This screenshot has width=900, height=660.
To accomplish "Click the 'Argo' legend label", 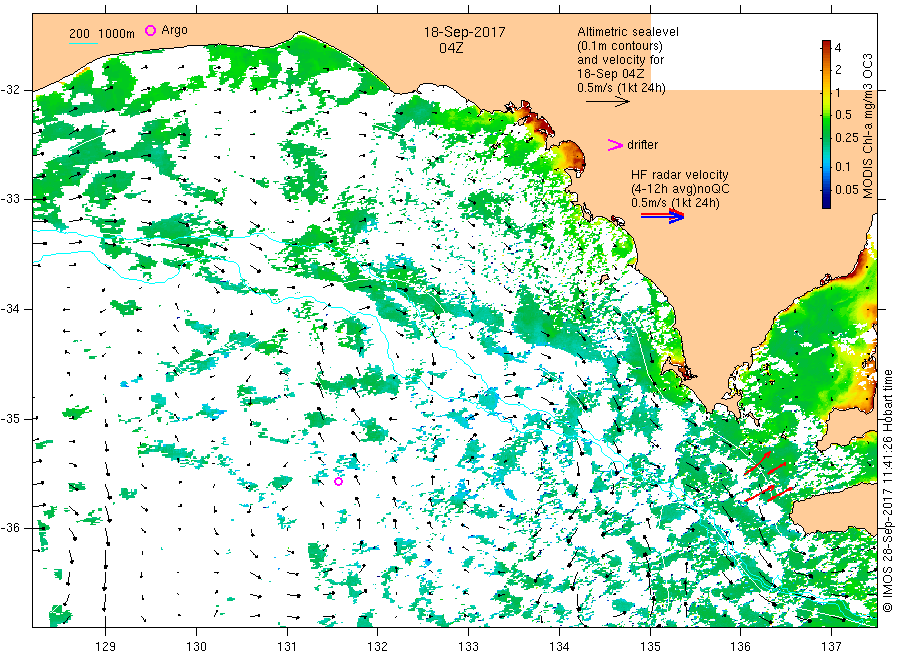I will tap(174, 30).
